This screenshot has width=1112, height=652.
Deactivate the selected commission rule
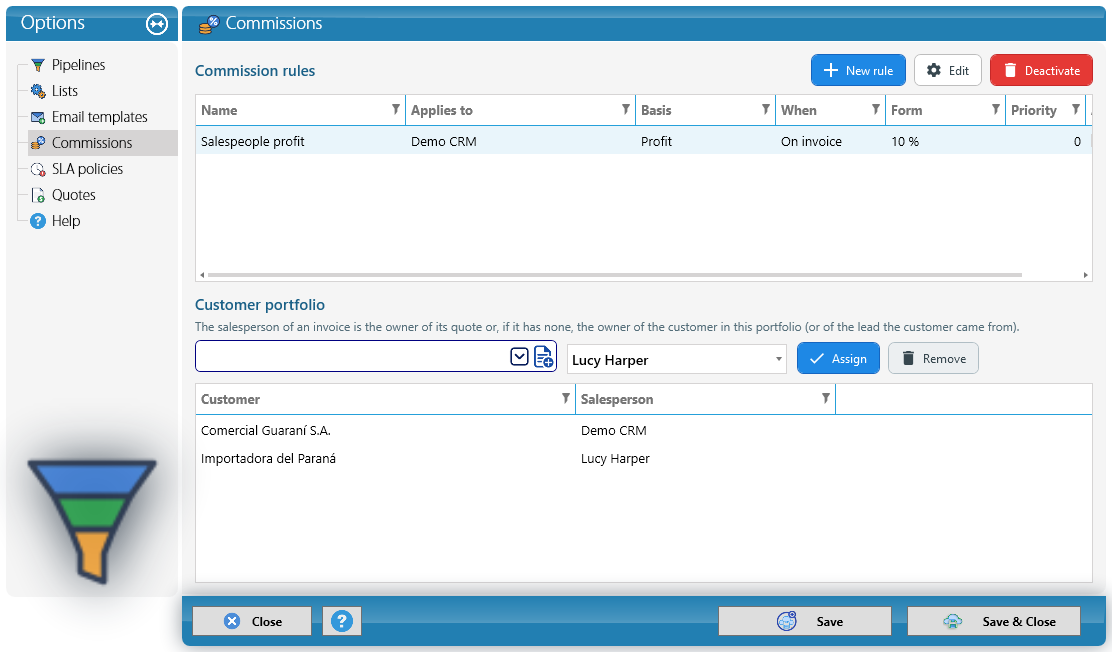coord(1041,70)
